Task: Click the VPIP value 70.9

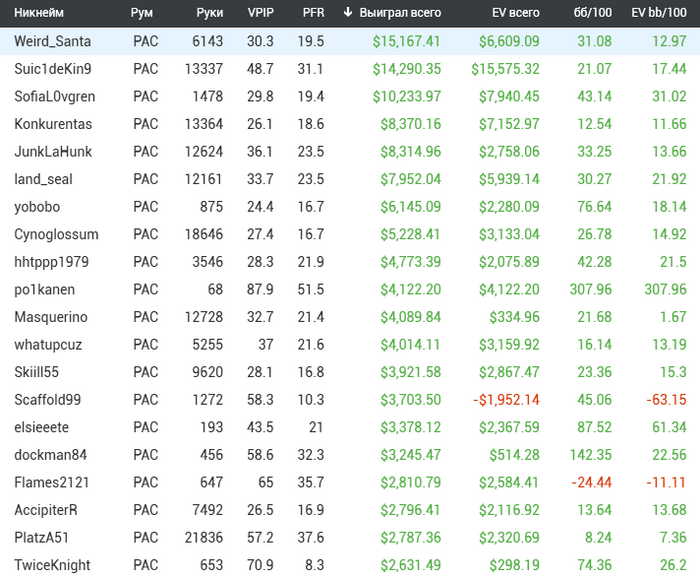Action: click(x=260, y=566)
